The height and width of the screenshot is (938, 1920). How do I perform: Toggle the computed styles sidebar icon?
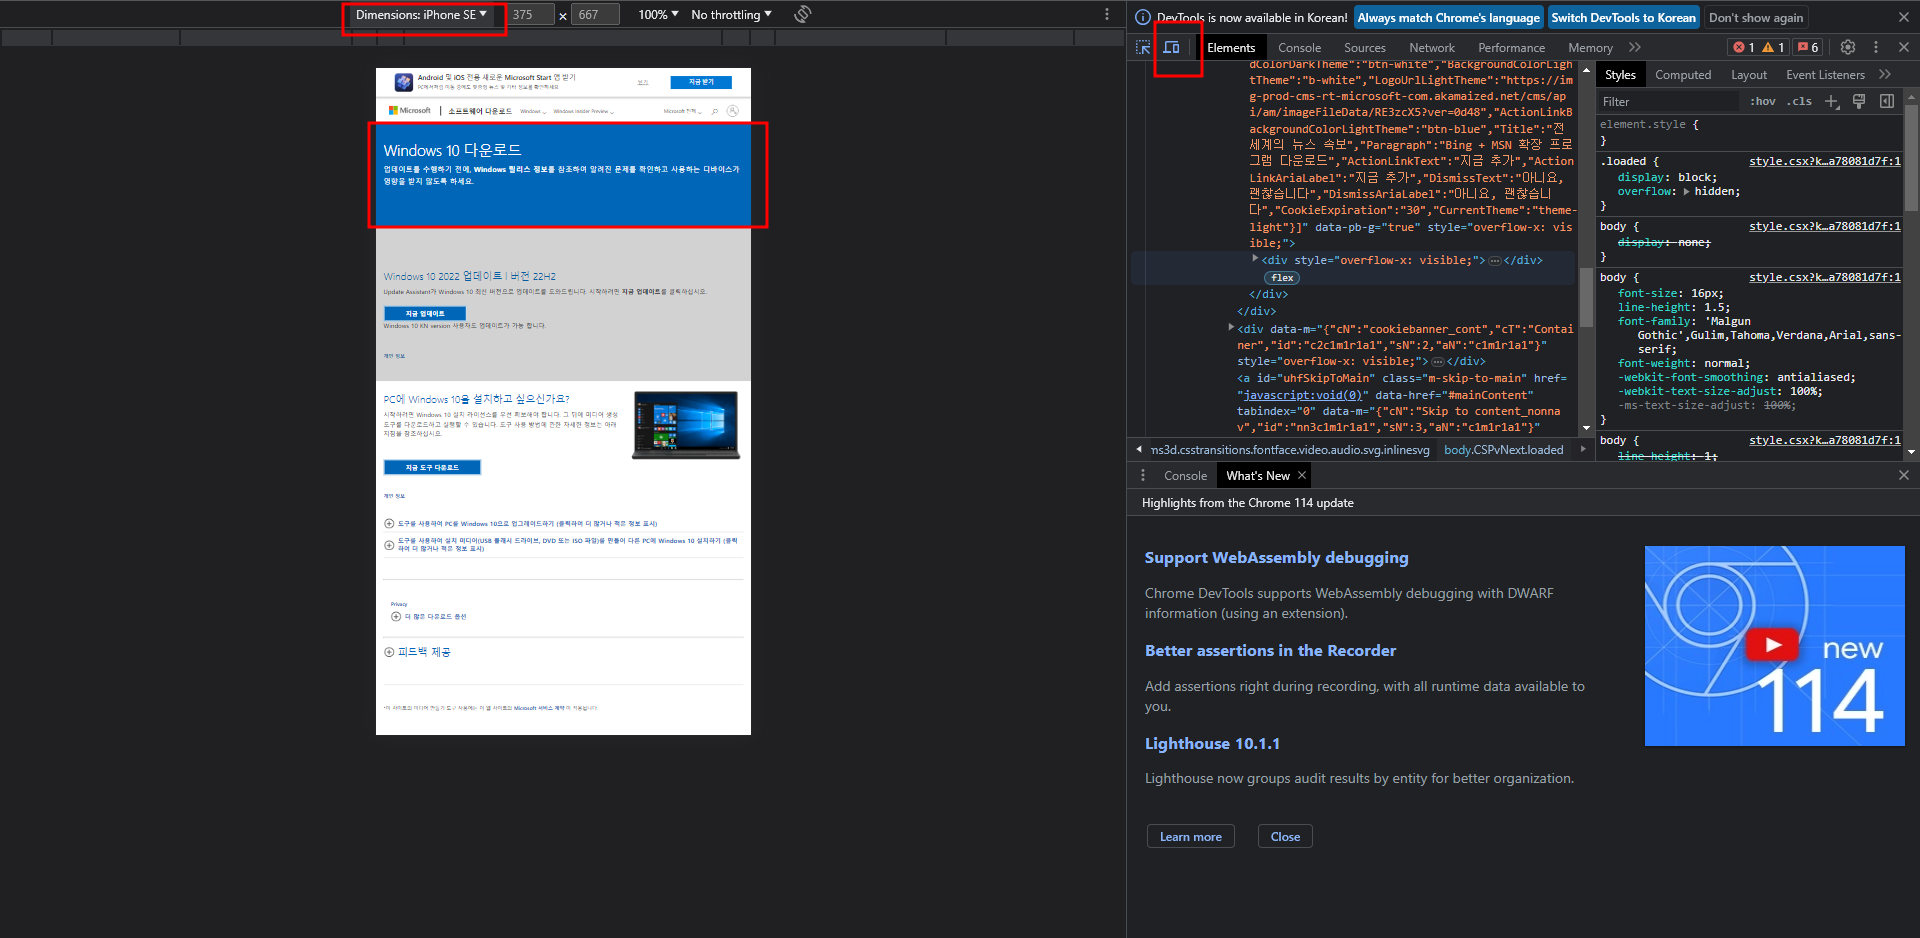point(1887,101)
